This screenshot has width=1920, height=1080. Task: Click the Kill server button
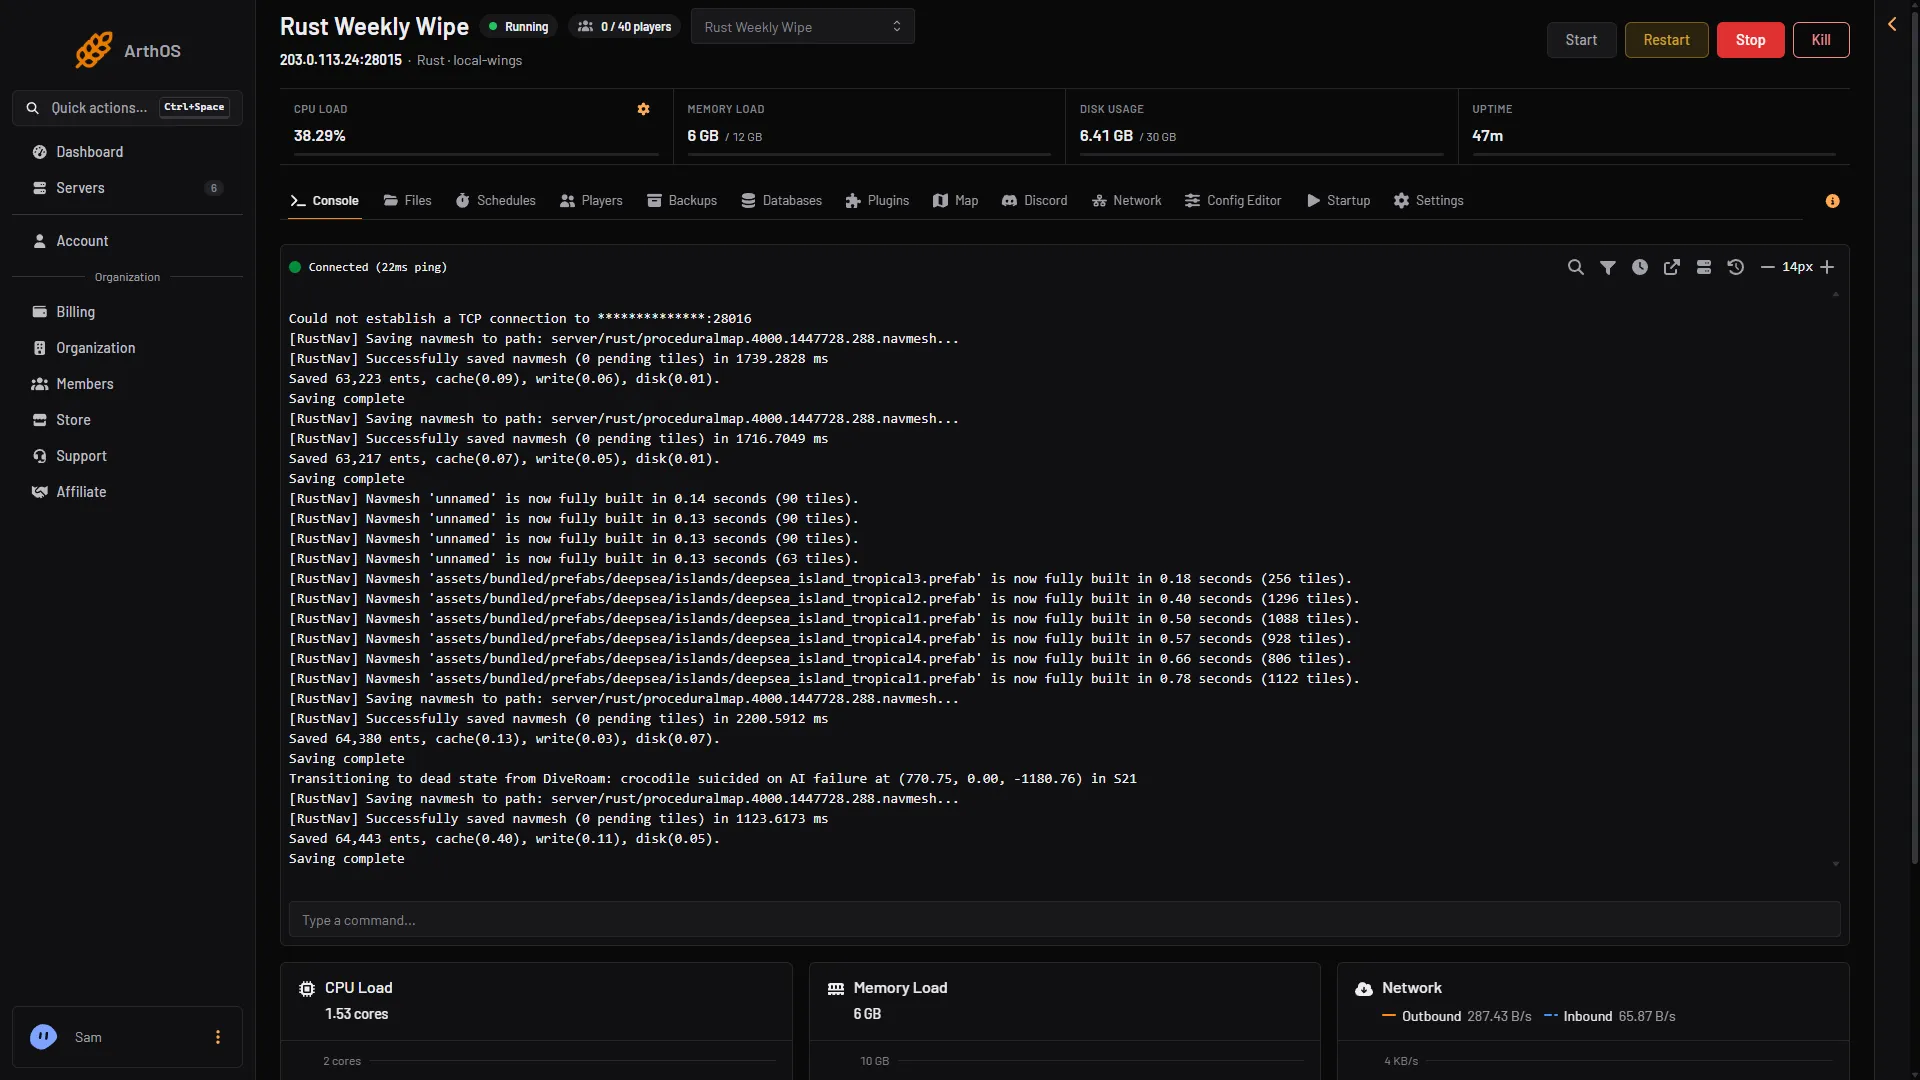point(1821,40)
